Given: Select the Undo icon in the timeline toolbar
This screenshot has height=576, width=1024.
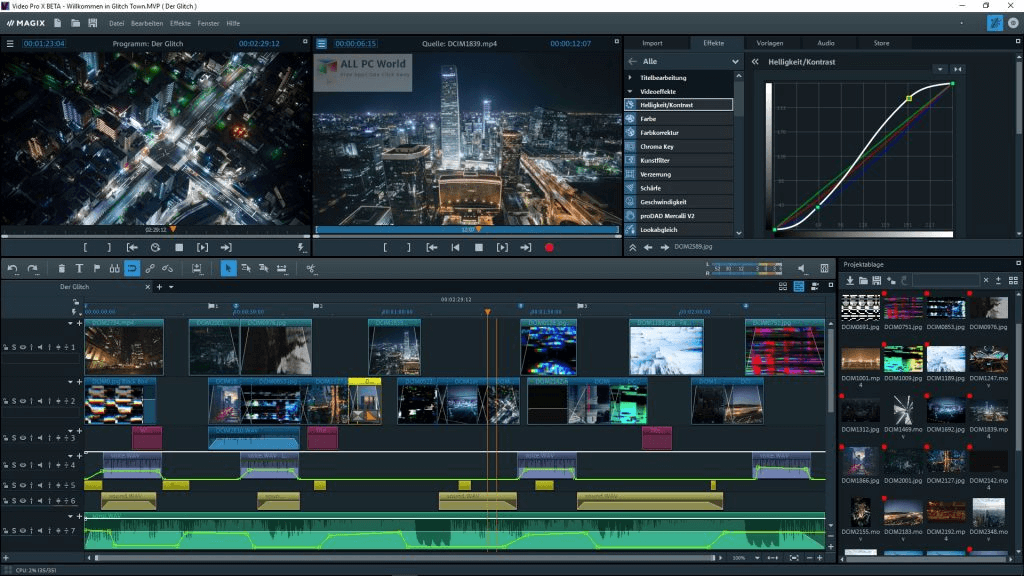Looking at the screenshot, I should pyautogui.click(x=12, y=269).
